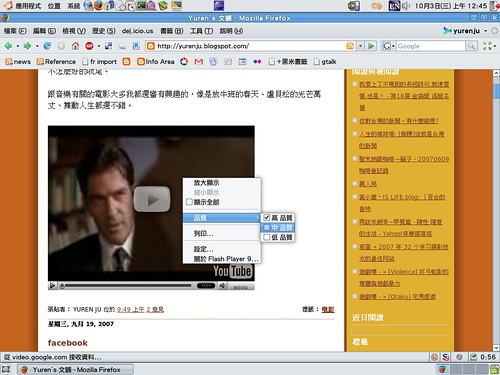Open the gtalk bookmark
This screenshot has width=500, height=375.
click(x=325, y=62)
